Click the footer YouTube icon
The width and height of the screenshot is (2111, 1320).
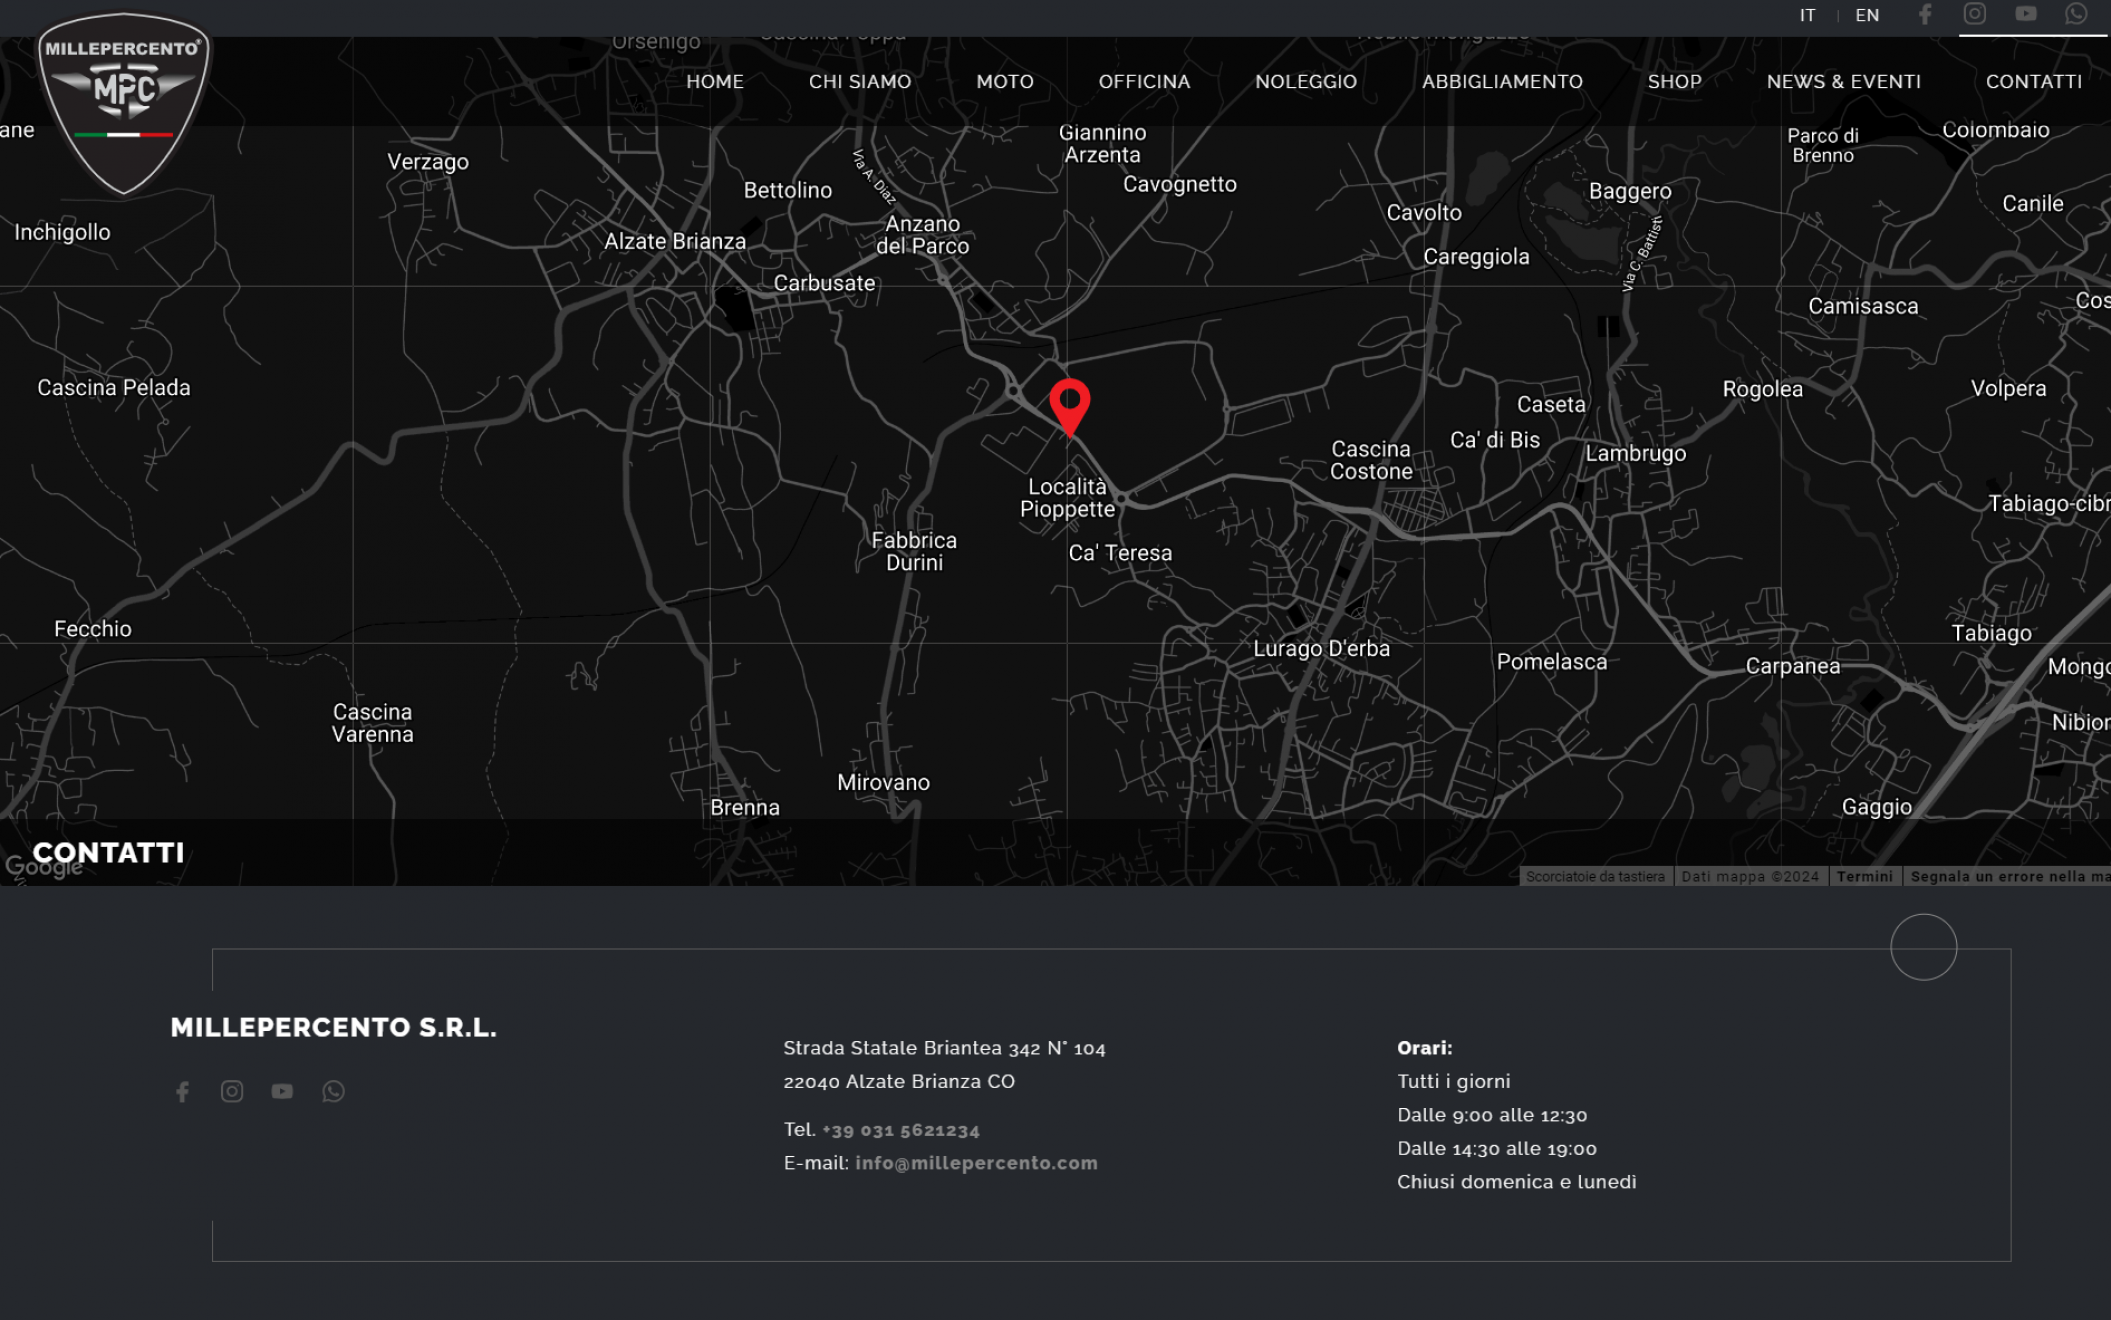pos(282,1091)
